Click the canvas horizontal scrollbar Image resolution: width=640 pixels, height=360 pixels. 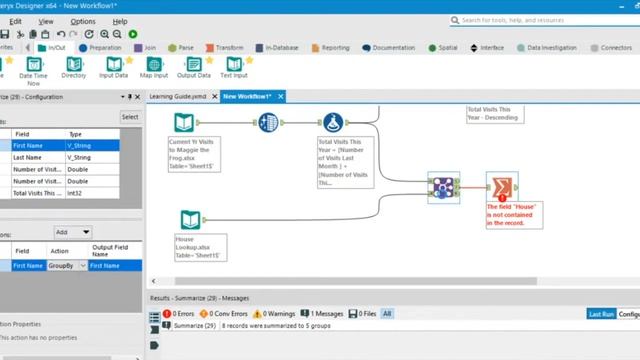coord(356,281)
